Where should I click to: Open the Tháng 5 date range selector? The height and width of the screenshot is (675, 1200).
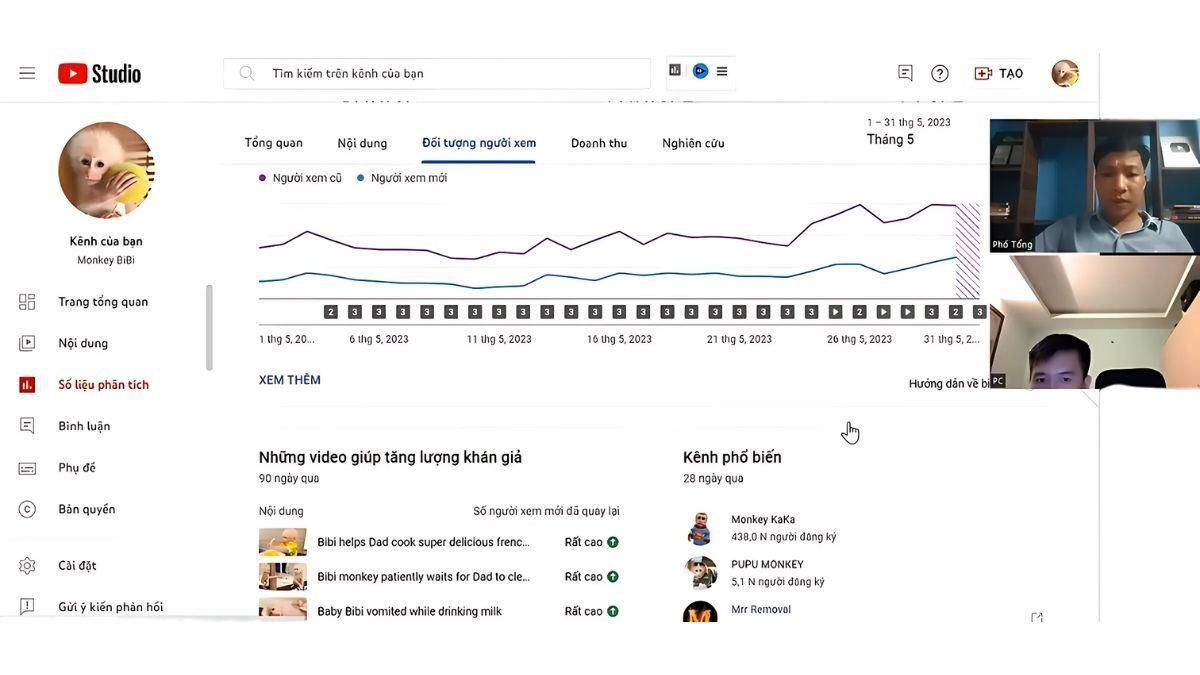(x=891, y=139)
